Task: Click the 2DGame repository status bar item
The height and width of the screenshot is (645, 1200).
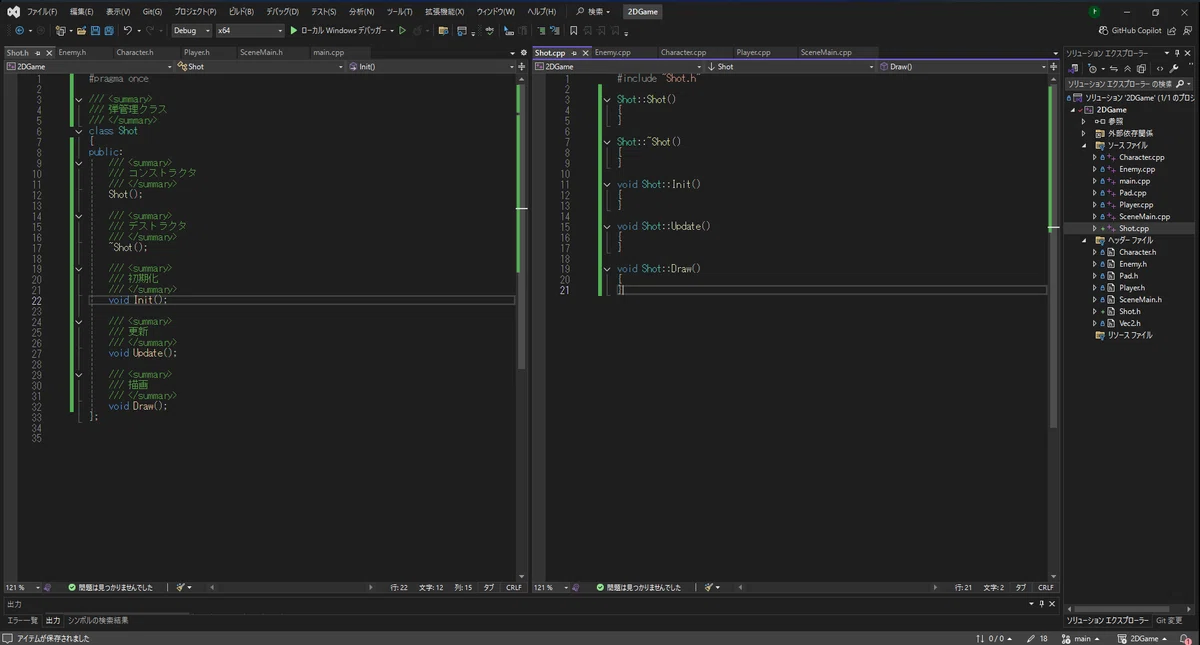Action: tap(1143, 638)
